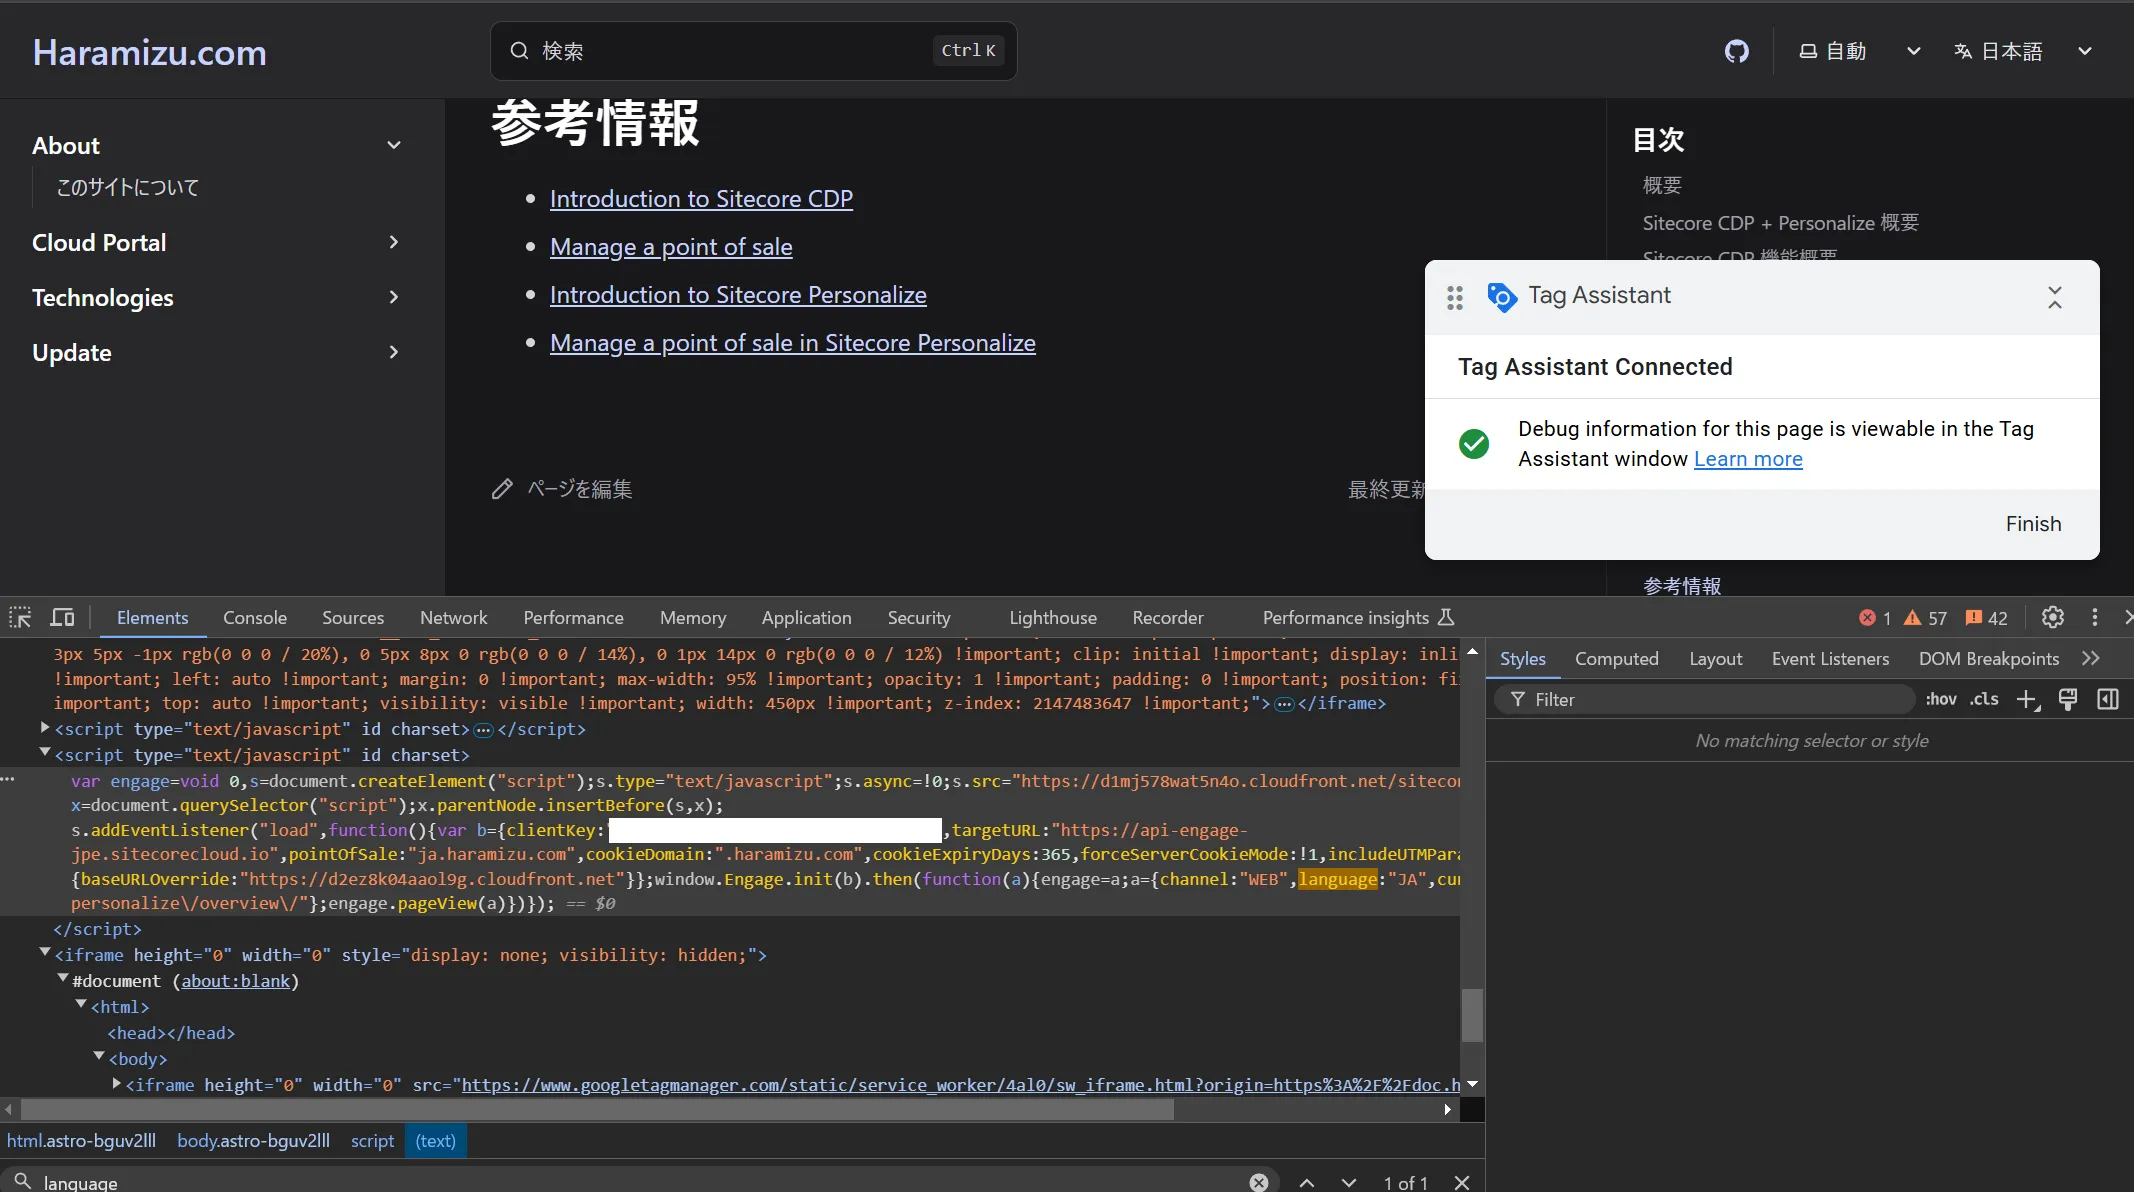Click the Finish button in Tag Assistant
Image resolution: width=2134 pixels, height=1192 pixels.
2034,523
